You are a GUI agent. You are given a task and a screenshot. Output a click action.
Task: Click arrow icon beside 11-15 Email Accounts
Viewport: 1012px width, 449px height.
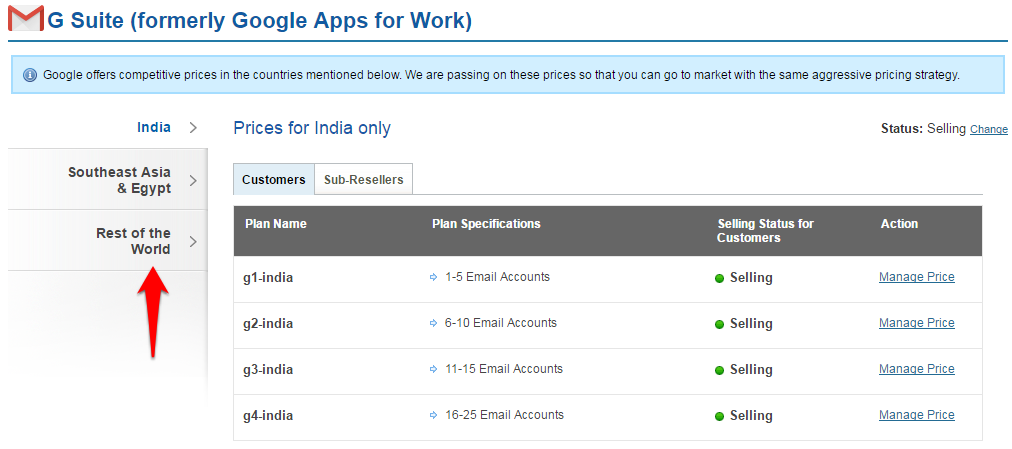point(433,370)
